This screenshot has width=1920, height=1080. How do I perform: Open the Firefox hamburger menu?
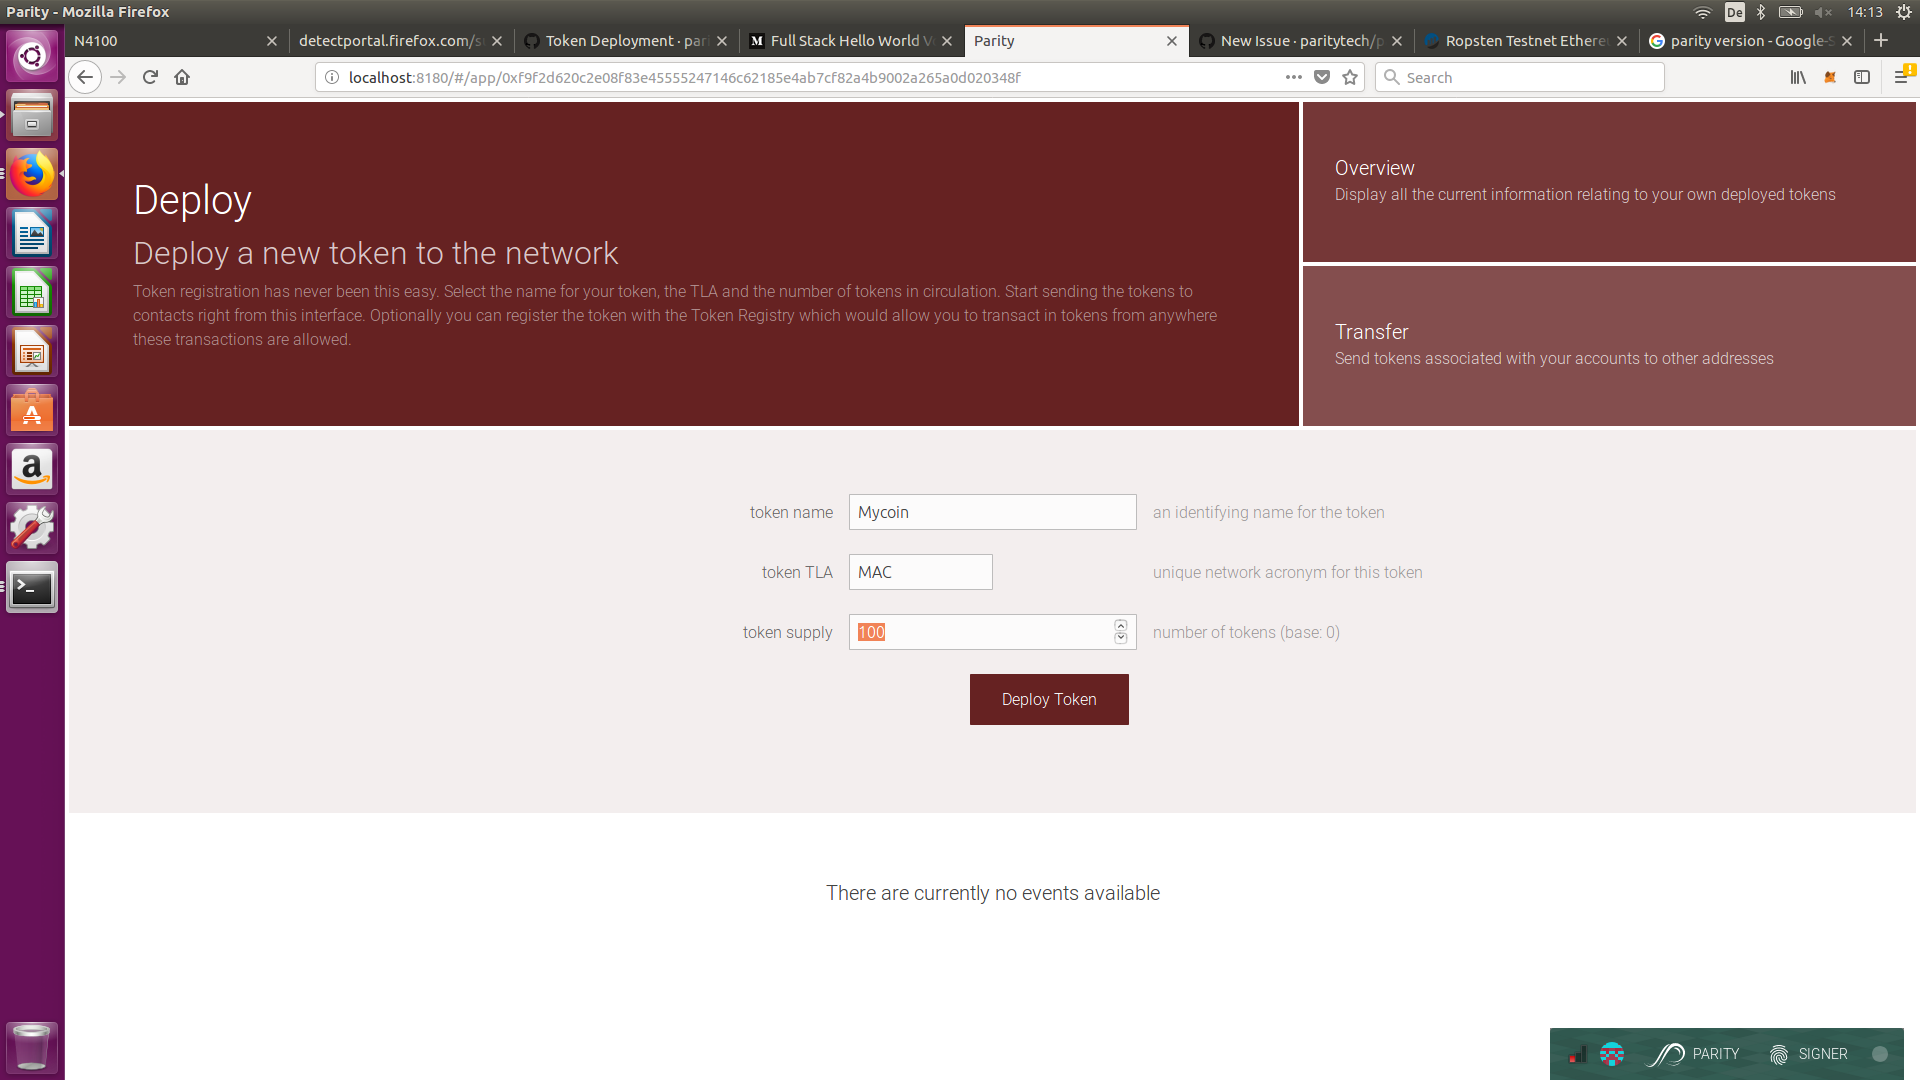point(1901,77)
